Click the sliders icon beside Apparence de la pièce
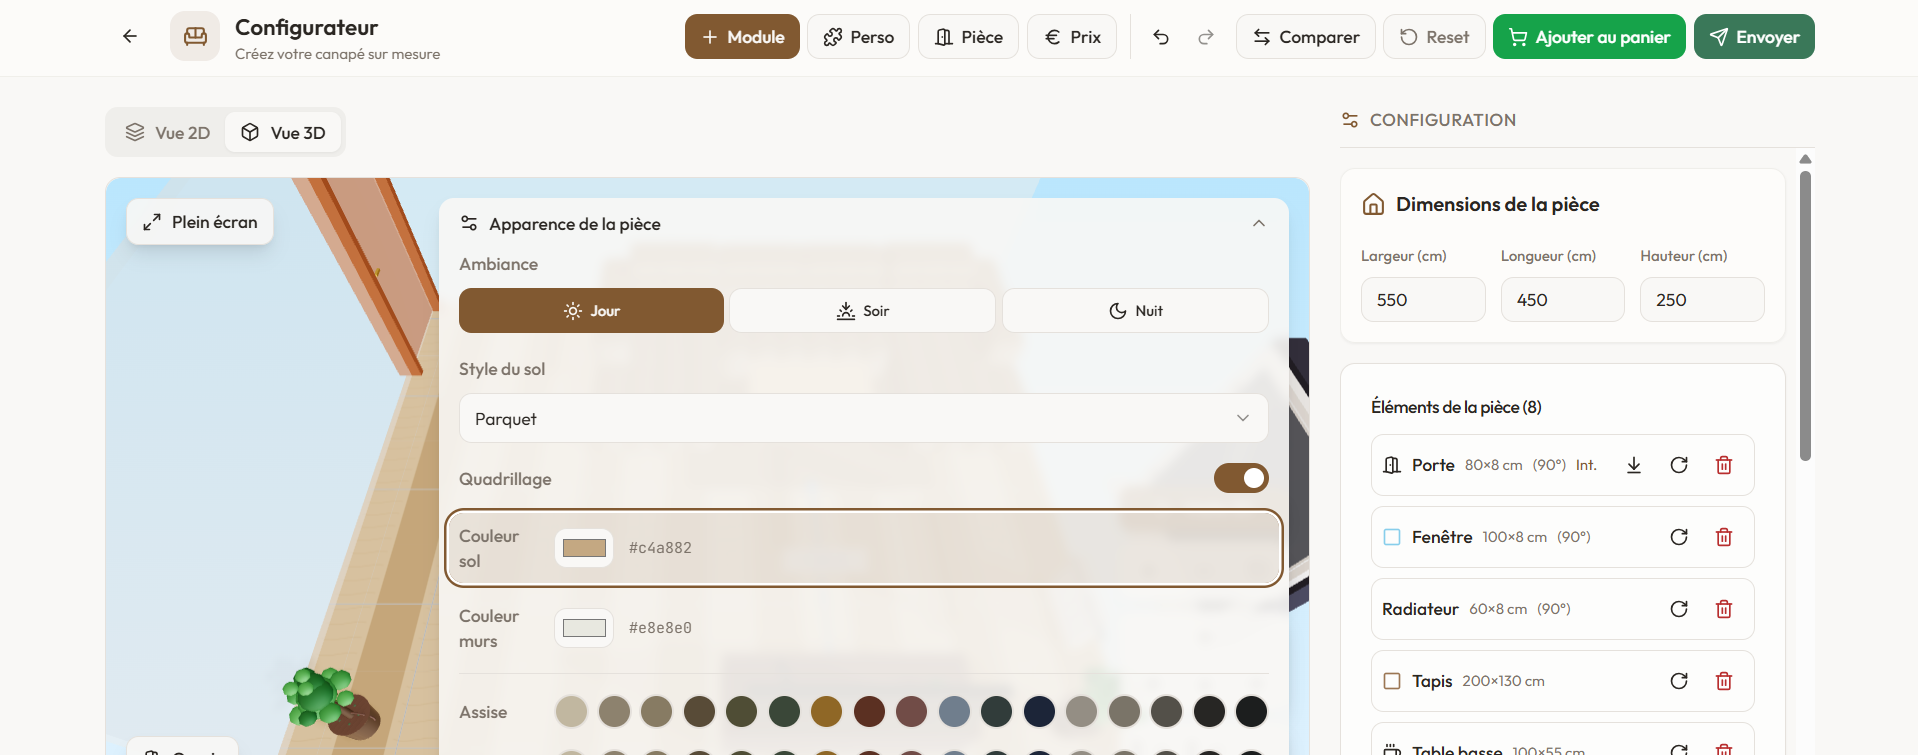Viewport: 1918px width, 755px height. 469,223
